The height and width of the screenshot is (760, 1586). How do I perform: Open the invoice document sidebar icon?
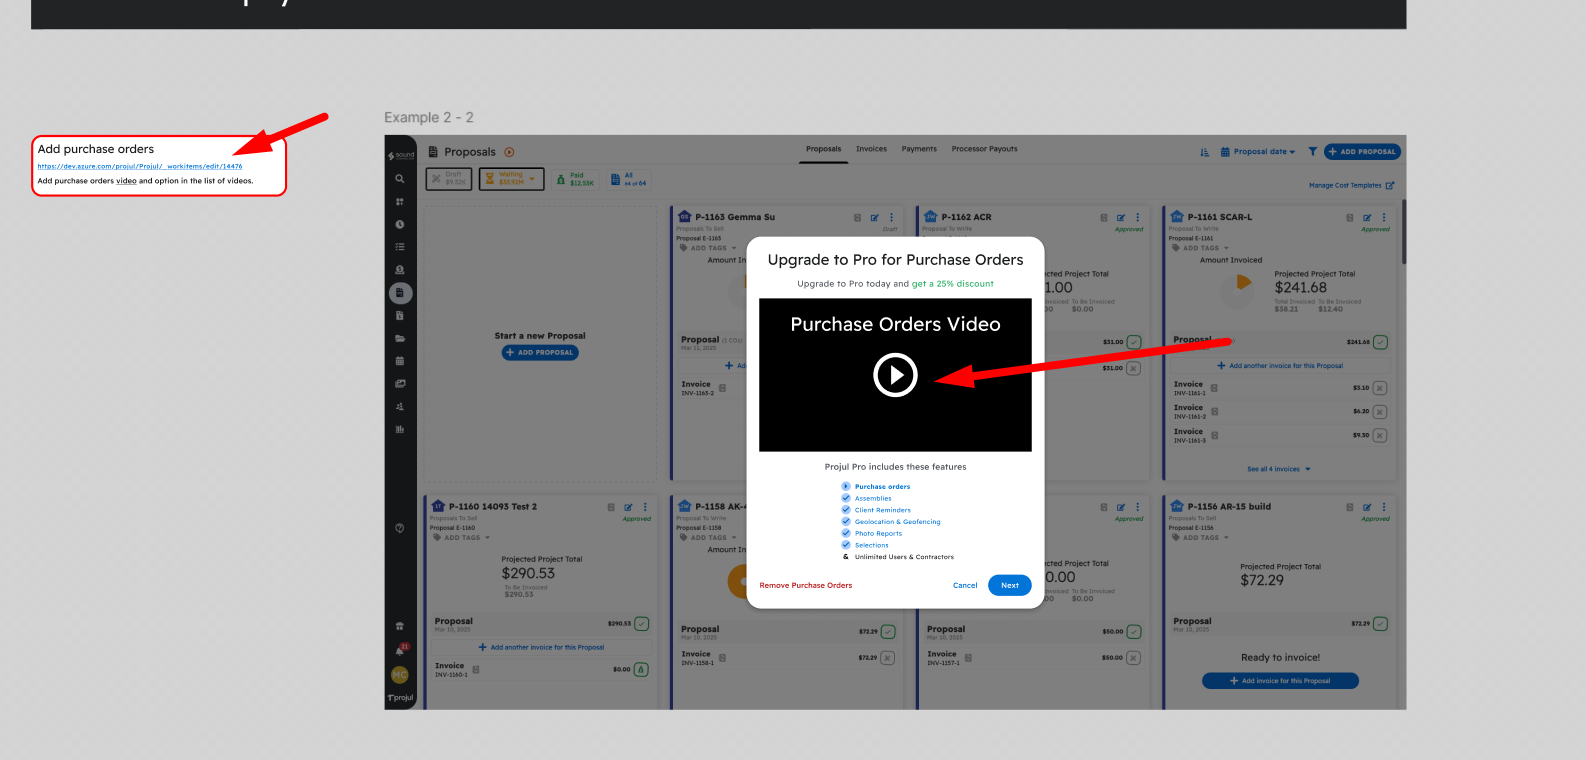[400, 316]
